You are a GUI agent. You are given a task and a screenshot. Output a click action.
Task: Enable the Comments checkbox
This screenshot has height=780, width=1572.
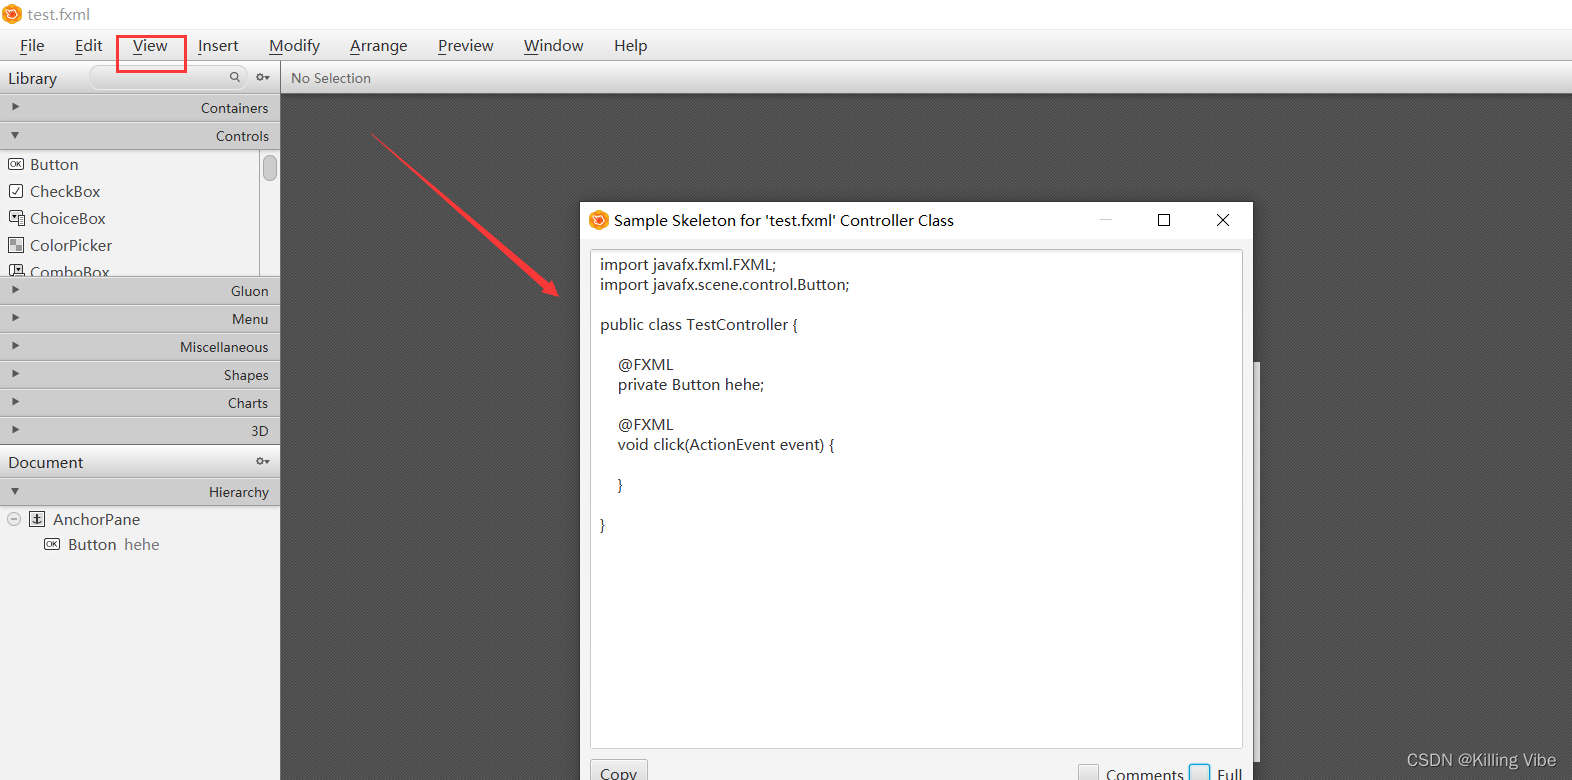pos(1088,772)
